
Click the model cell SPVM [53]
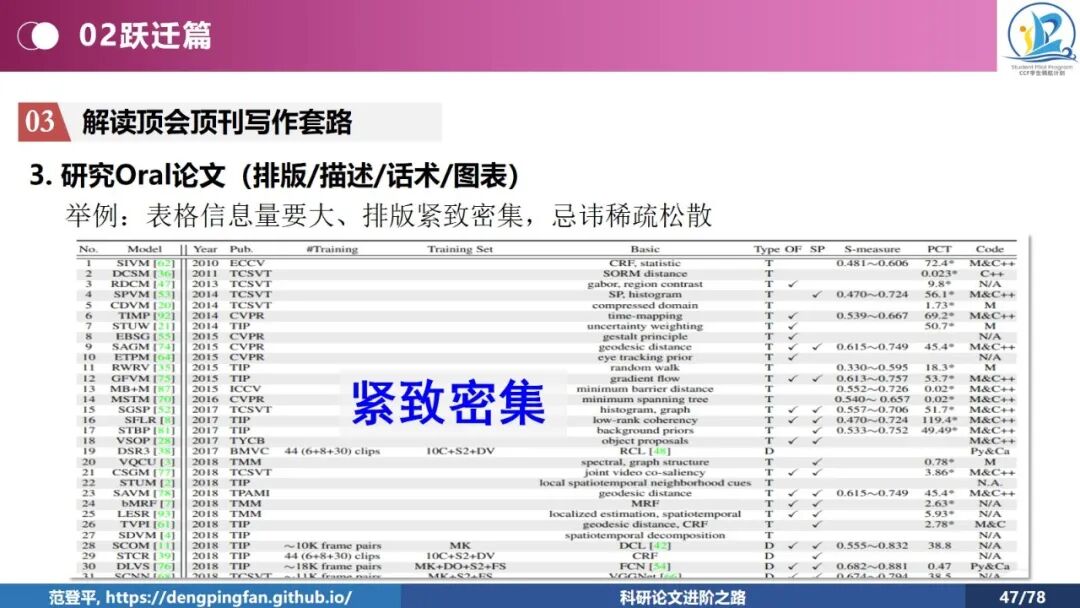click(144, 294)
